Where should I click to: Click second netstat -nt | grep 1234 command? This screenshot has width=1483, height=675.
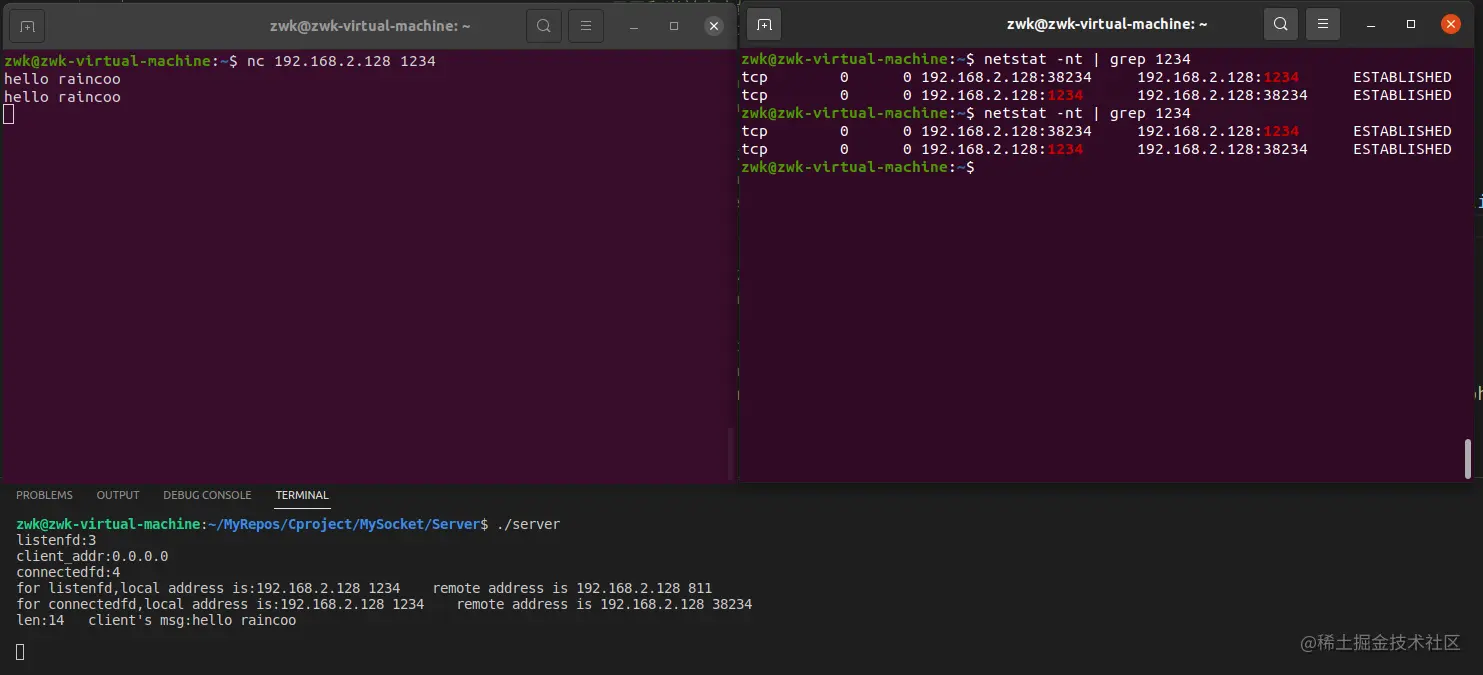[x=1087, y=113]
